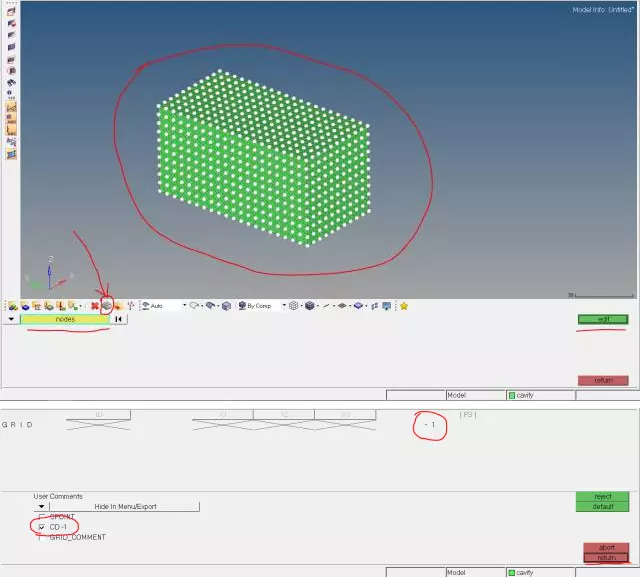Click the Hide In Menu/Export option

(x=131, y=507)
